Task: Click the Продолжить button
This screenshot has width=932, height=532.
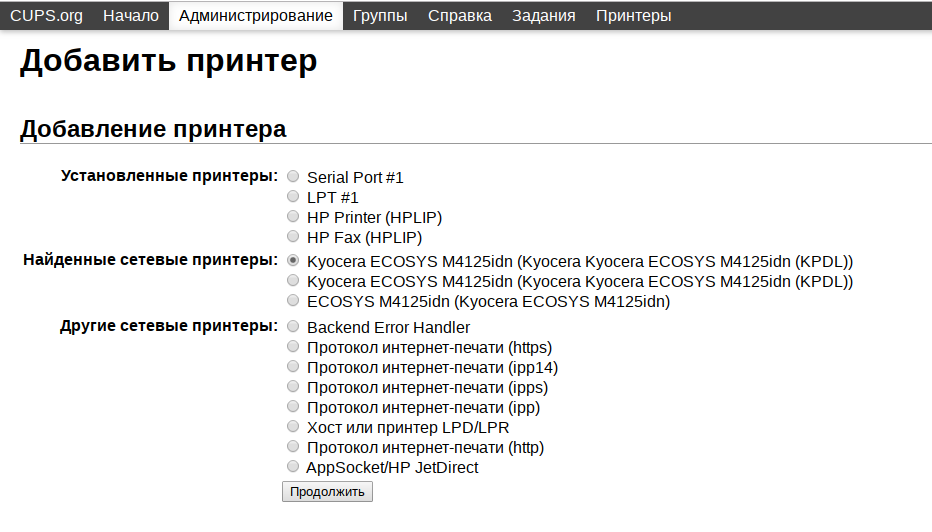Action: click(327, 492)
